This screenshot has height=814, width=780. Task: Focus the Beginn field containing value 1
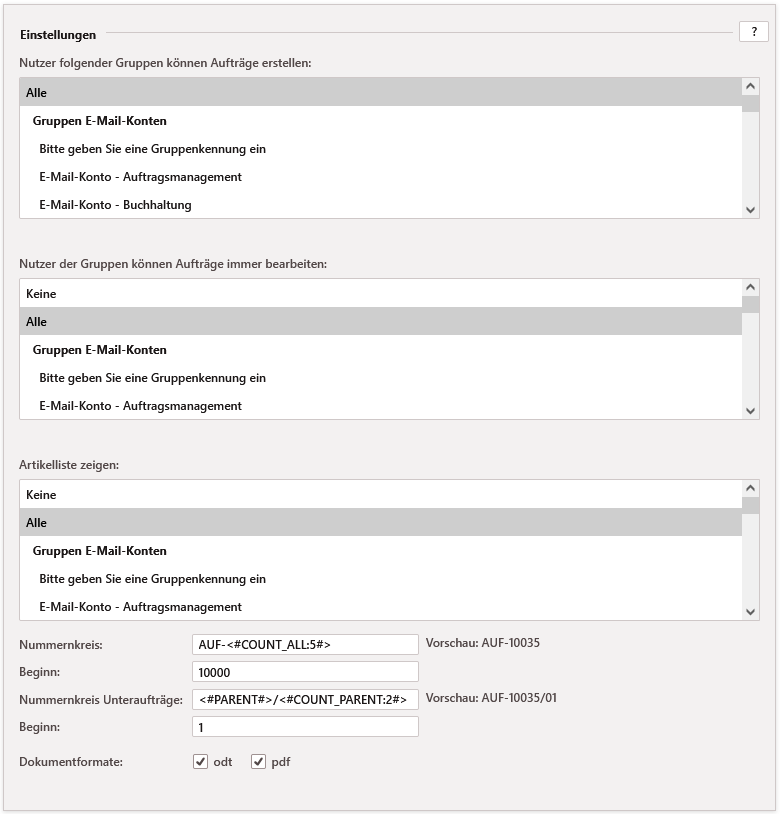point(305,726)
